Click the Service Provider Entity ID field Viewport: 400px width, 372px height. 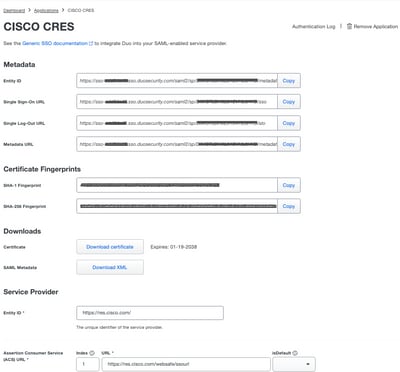(150, 313)
